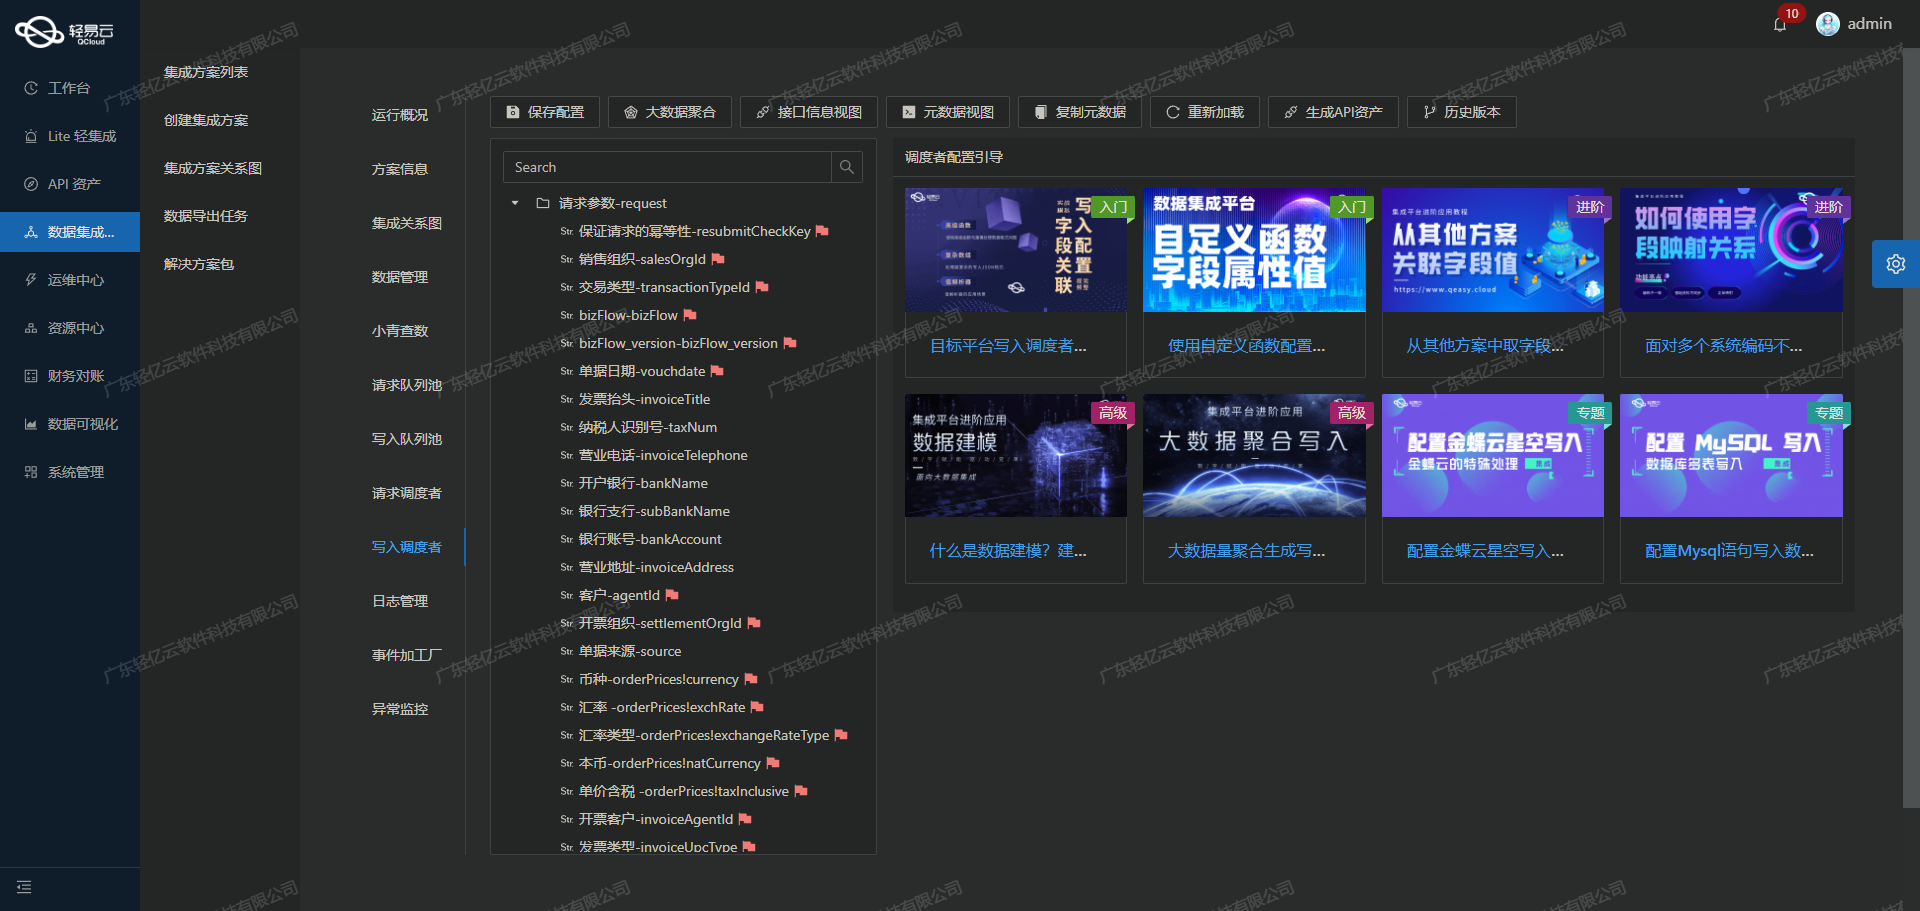Viewport: 1920px width, 911px height.
Task: Collapse the 请求参数-request tree node
Action: tap(516, 203)
